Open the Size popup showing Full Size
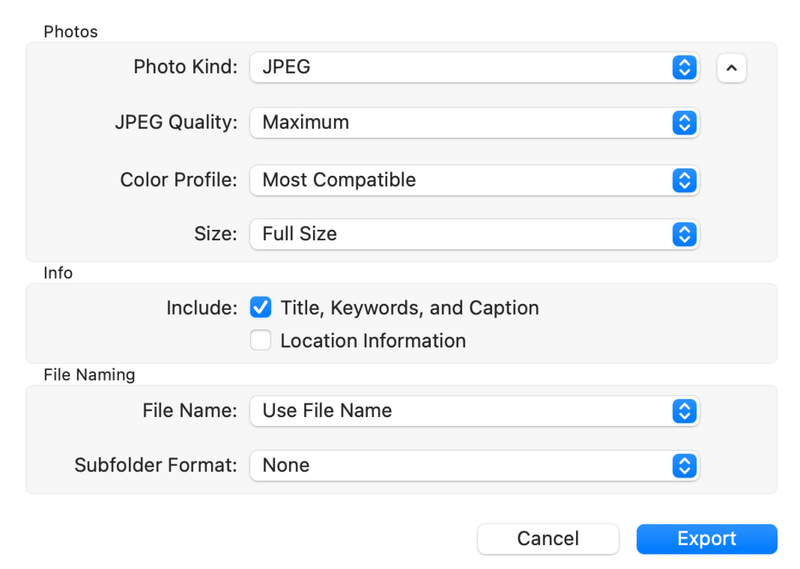 click(460, 234)
